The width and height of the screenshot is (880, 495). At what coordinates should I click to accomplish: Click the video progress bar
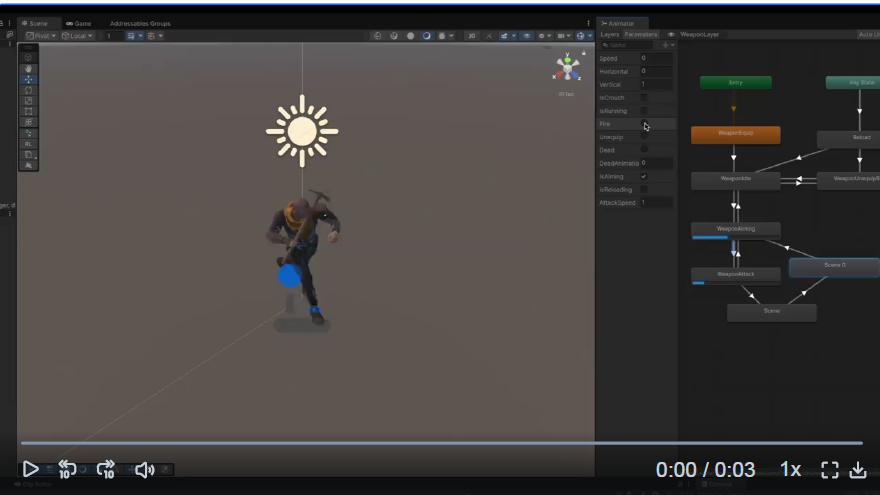pyautogui.click(x=440, y=443)
